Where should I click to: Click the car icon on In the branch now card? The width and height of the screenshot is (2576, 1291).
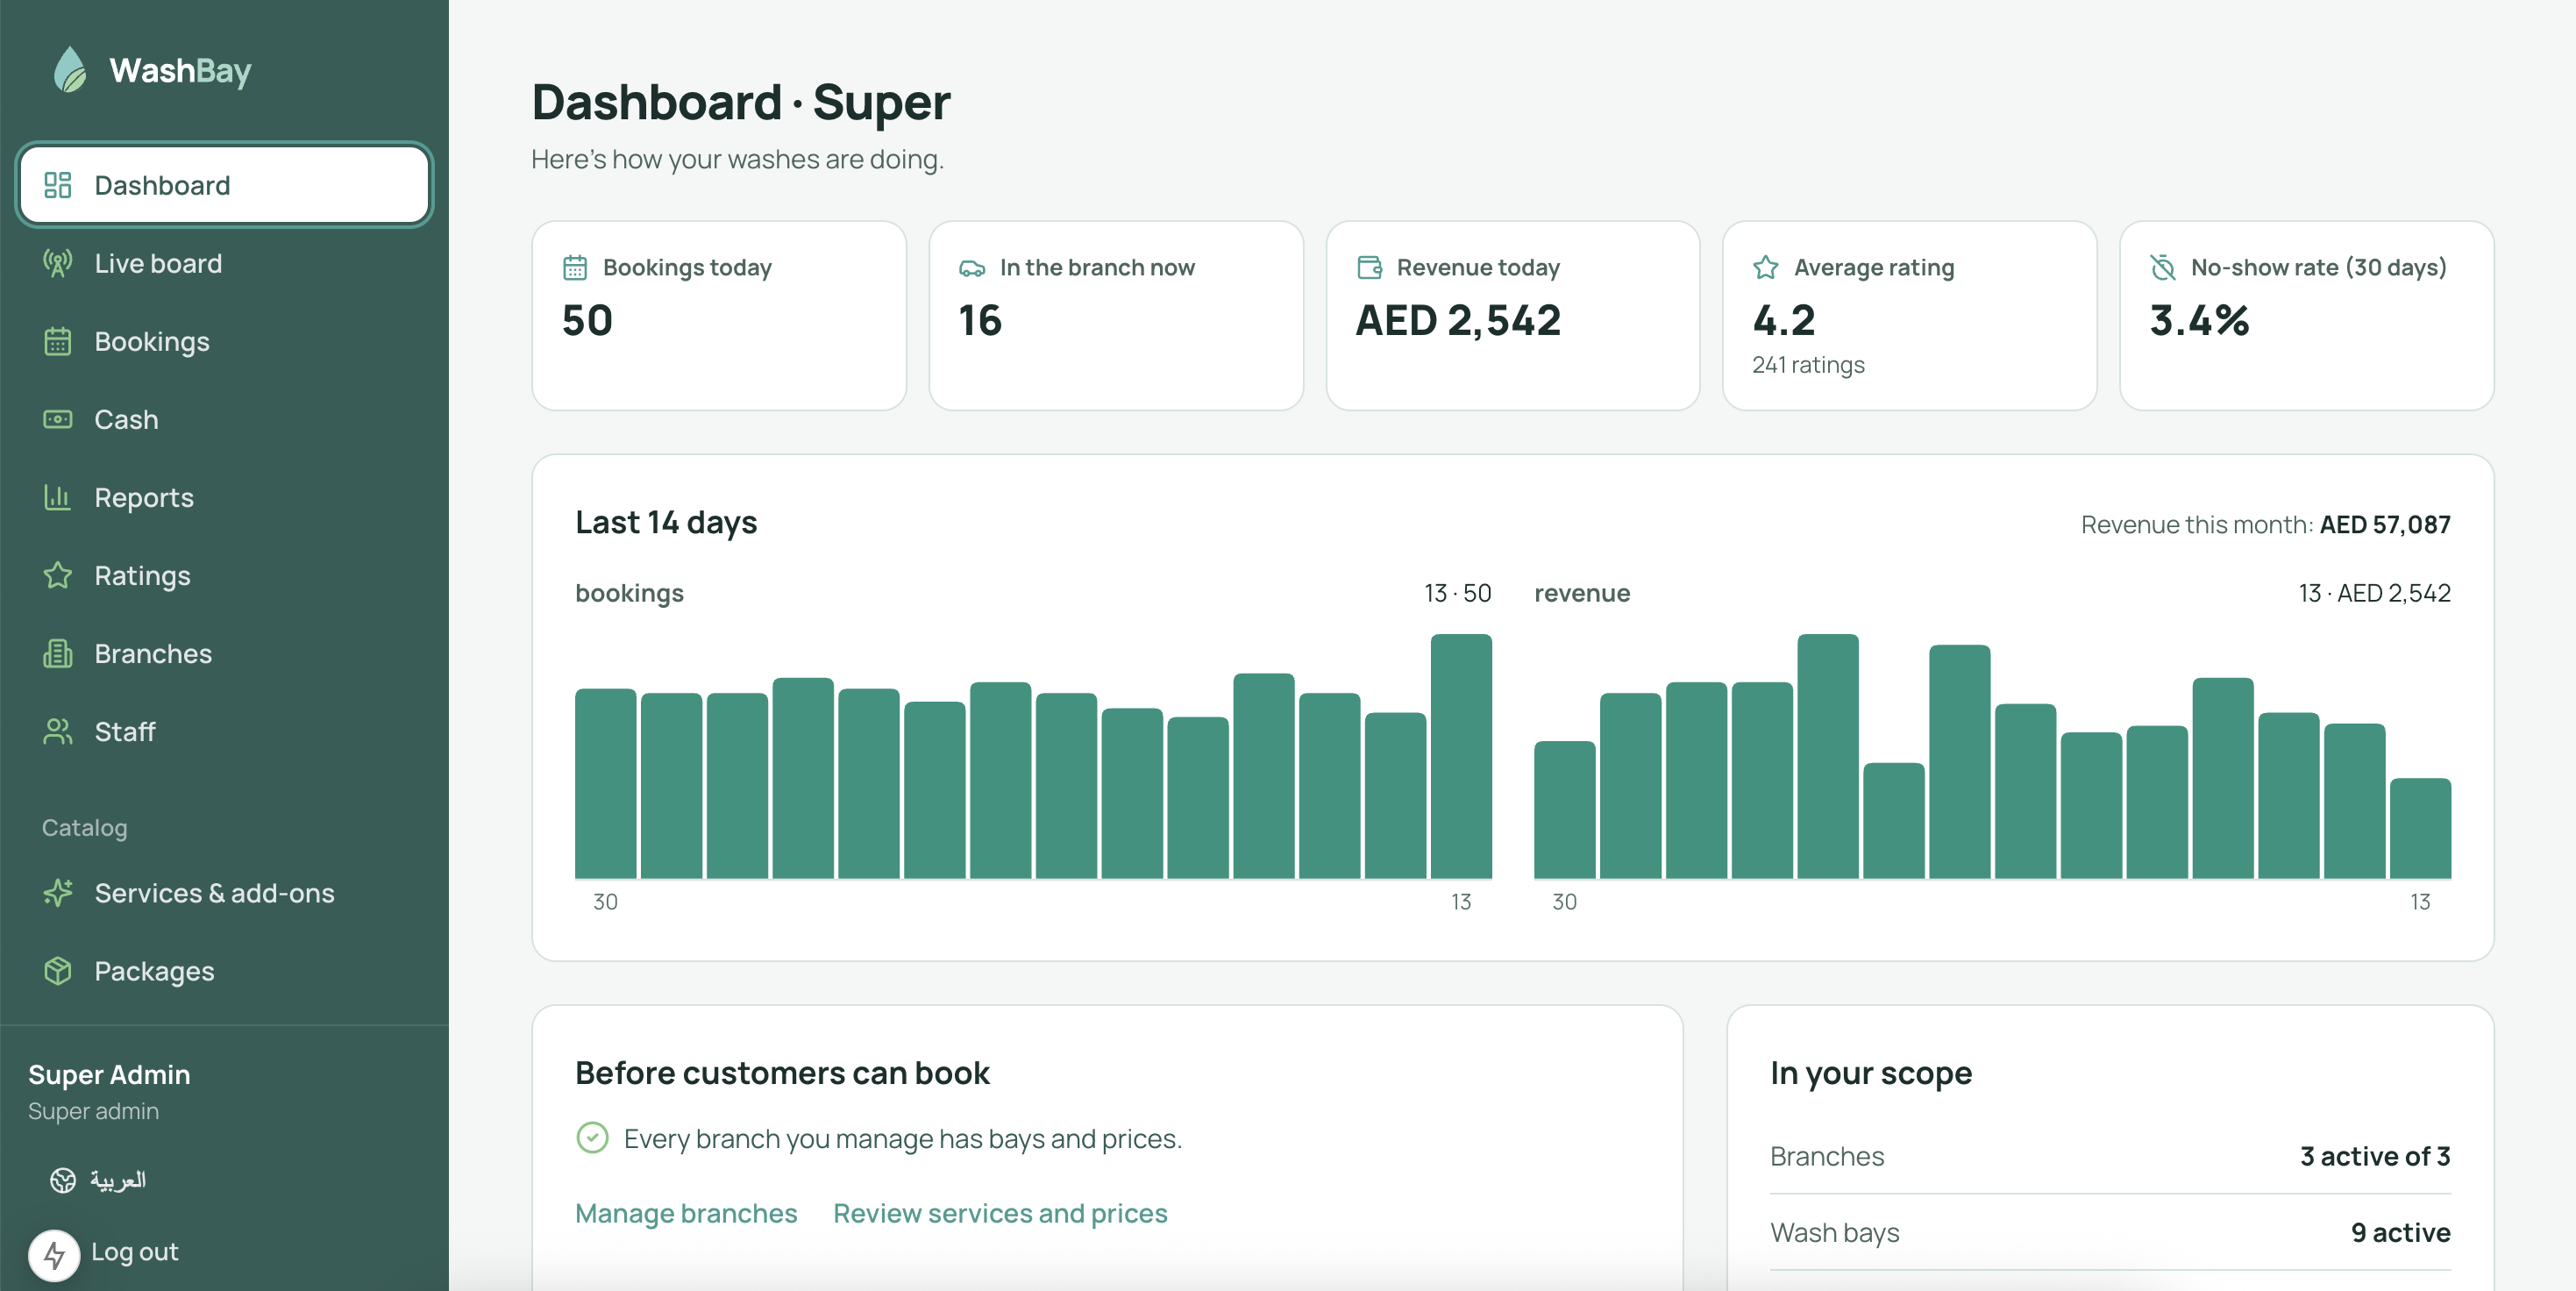[x=972, y=268]
